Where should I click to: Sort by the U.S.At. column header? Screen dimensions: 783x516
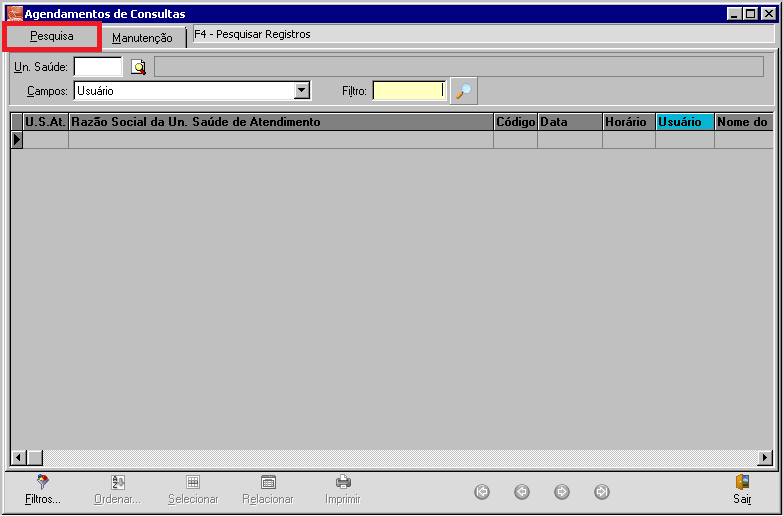[x=45, y=122]
